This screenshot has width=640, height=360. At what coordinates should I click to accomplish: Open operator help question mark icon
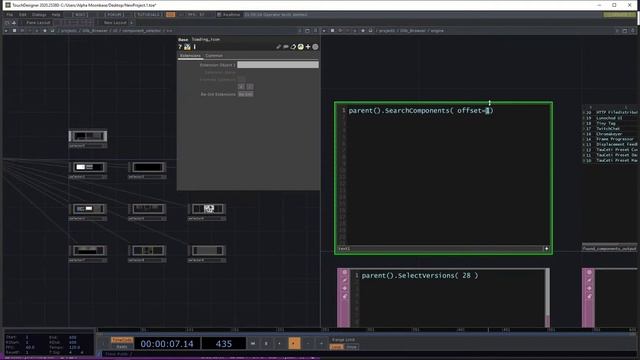pos(180,47)
